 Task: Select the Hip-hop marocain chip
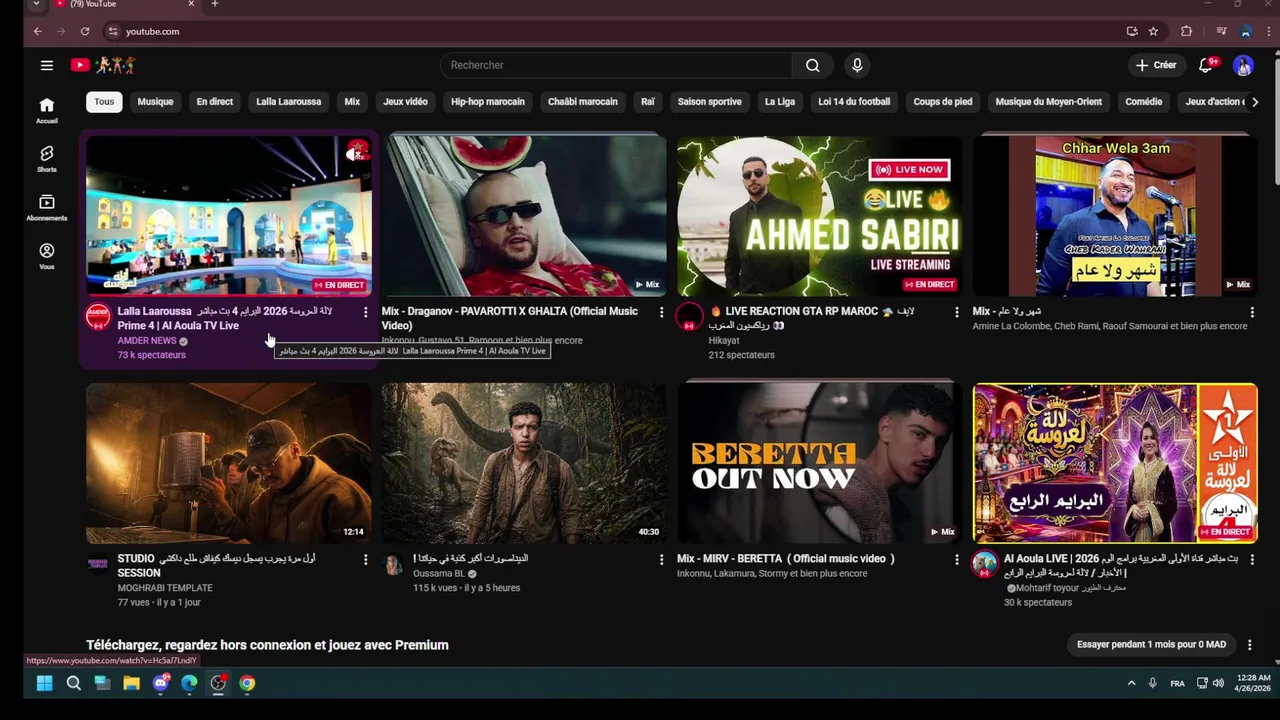tap(487, 102)
